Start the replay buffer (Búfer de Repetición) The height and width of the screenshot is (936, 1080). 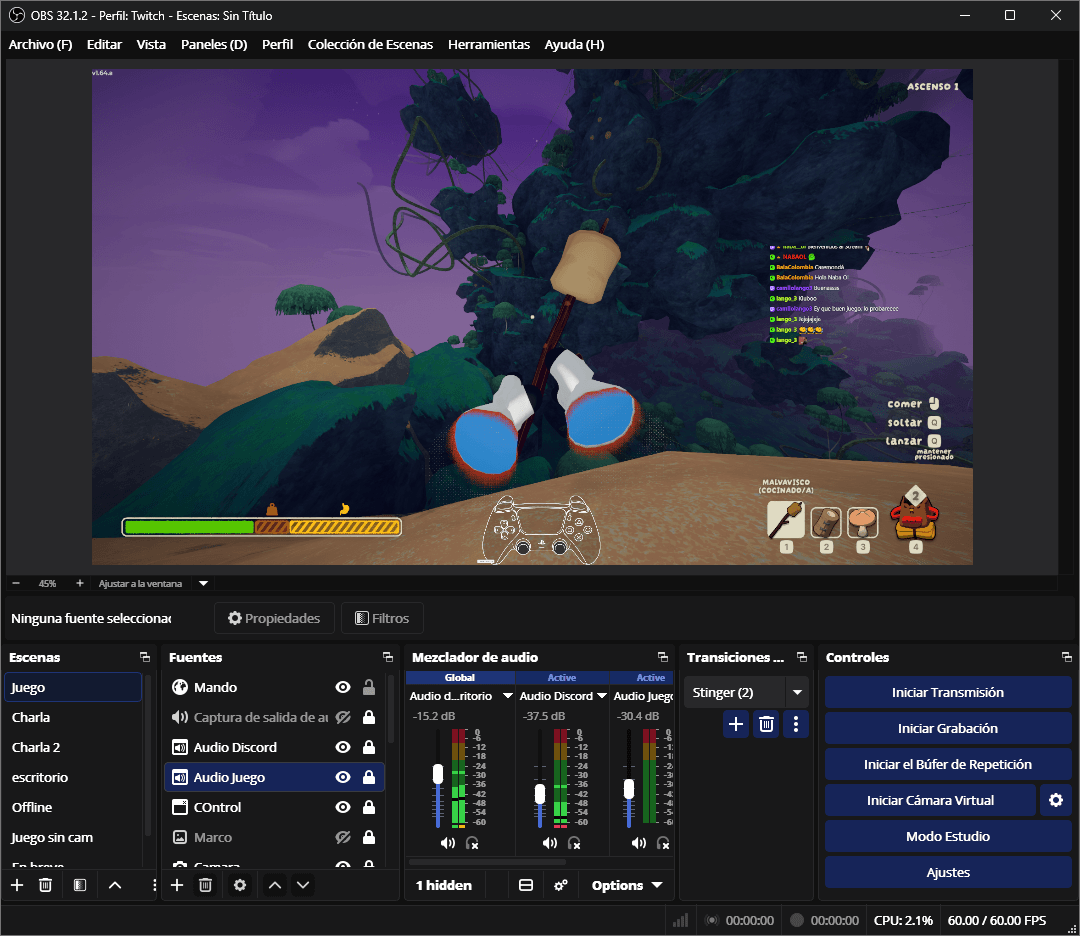(948, 765)
